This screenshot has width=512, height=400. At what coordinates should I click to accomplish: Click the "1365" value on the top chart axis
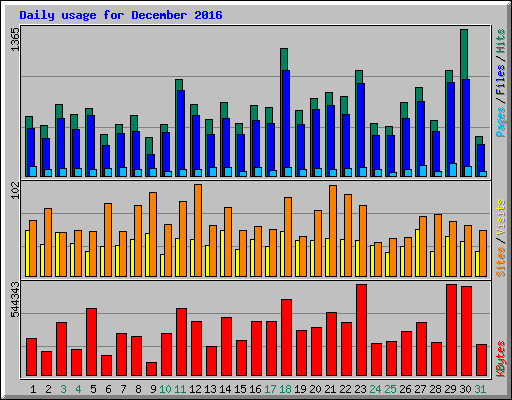(15, 39)
